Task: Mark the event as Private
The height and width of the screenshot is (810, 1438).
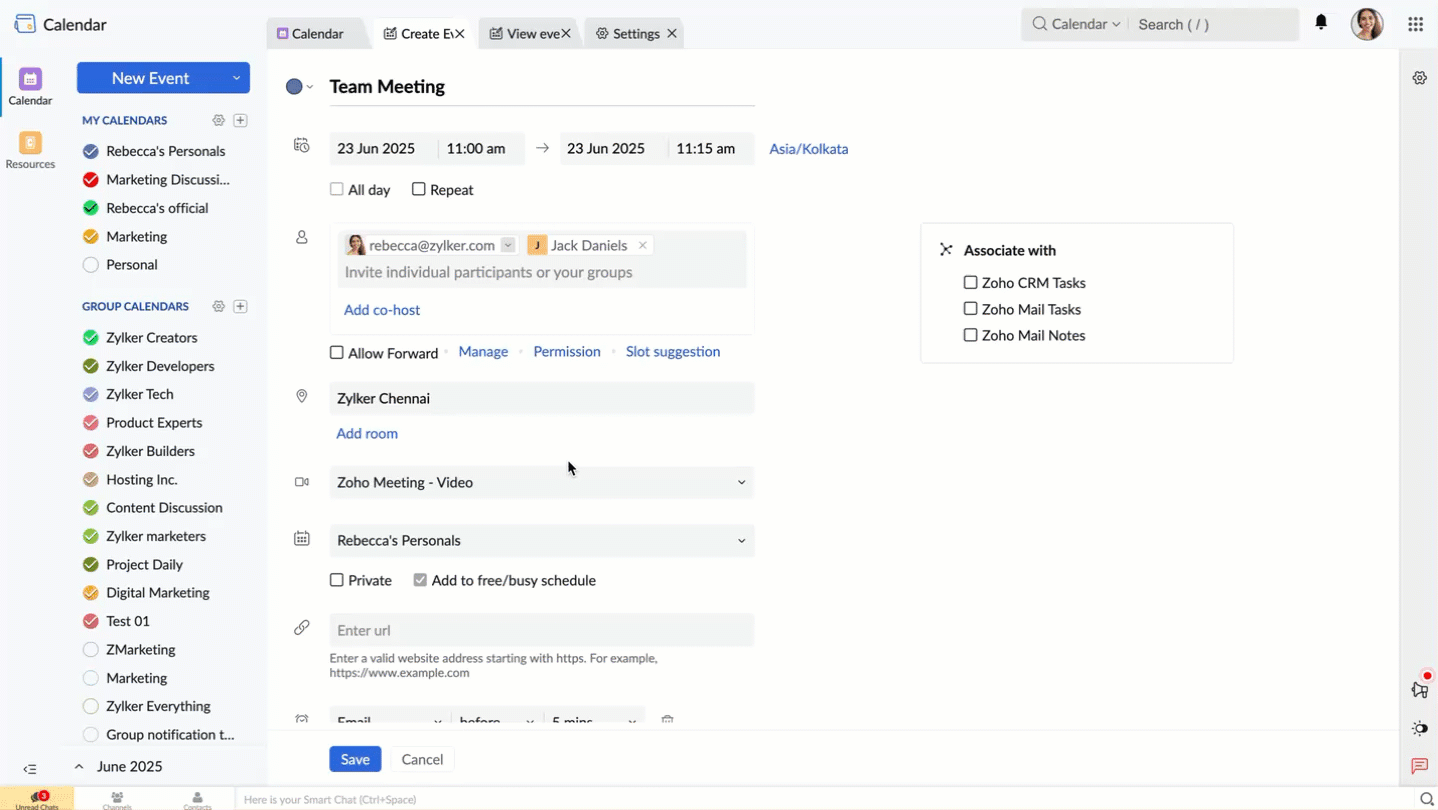Action: pos(336,580)
